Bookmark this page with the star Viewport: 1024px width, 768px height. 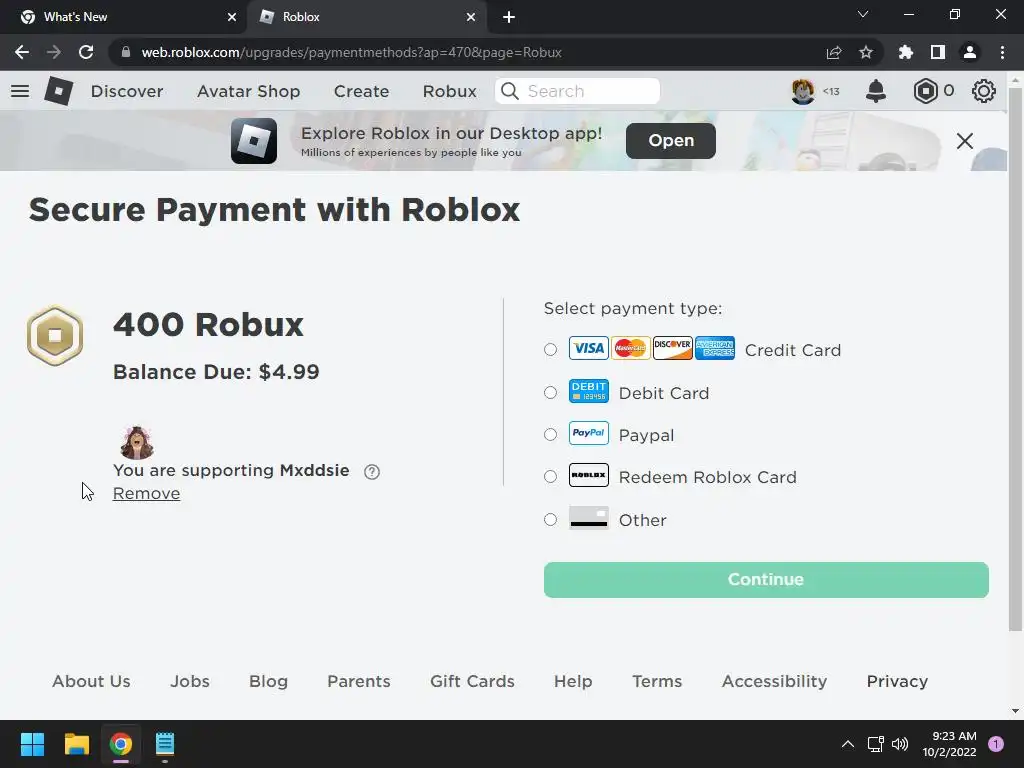866,52
